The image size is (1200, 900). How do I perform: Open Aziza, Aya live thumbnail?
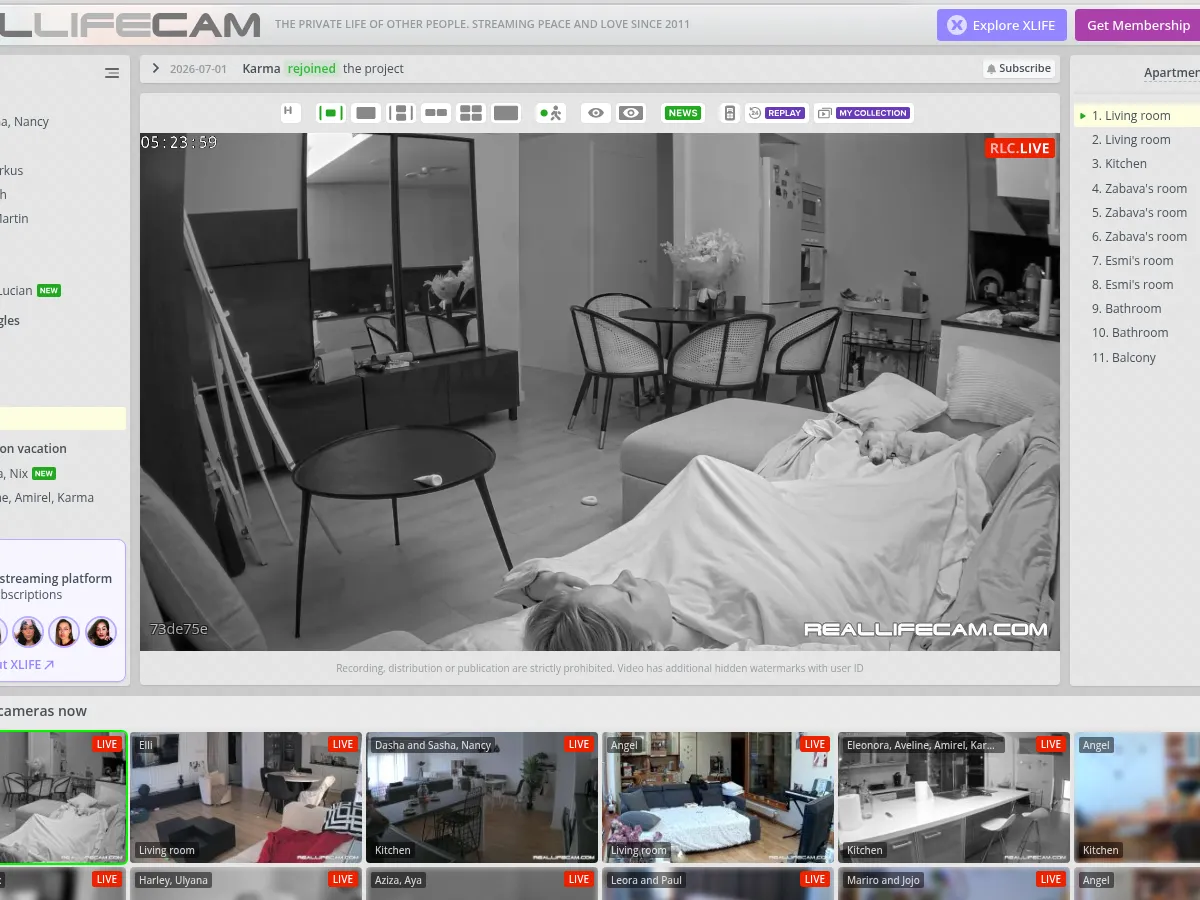(482, 884)
